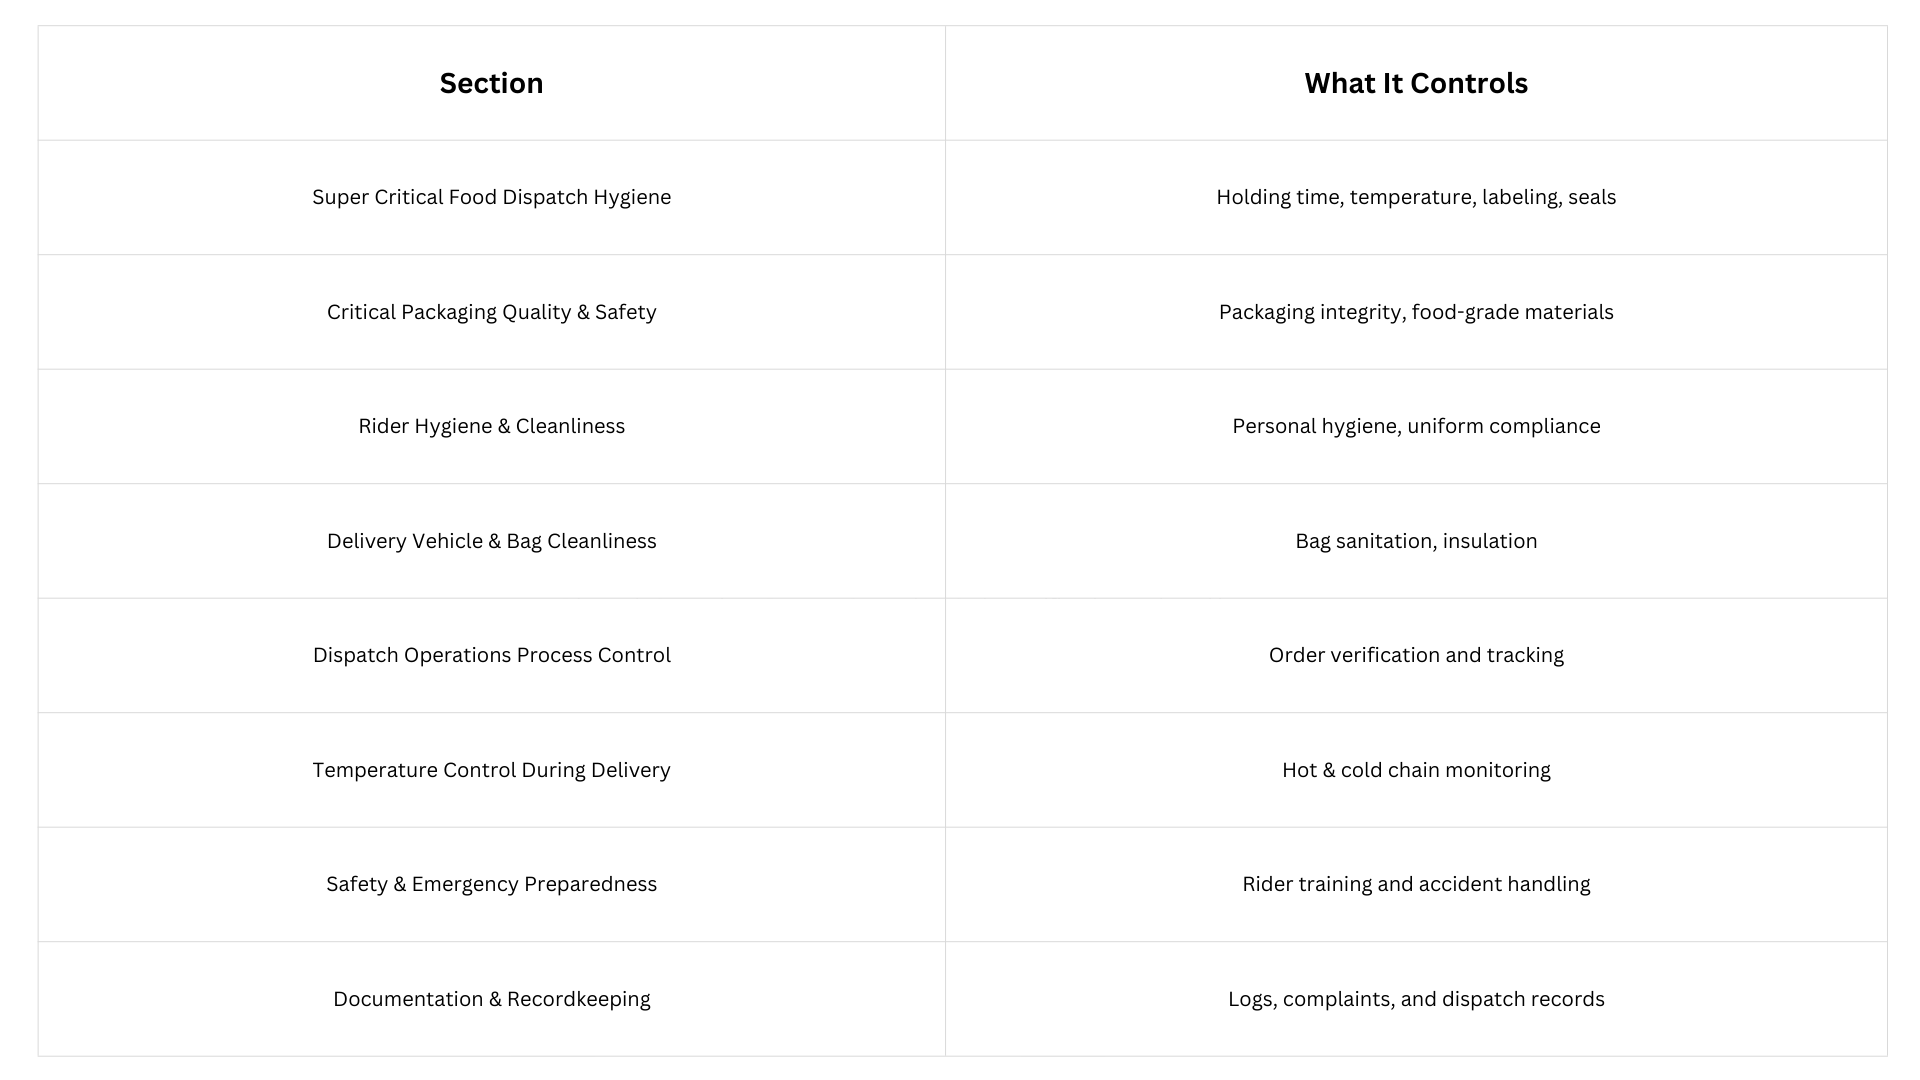Click the word "insulation" in the bag row

coord(1490,541)
